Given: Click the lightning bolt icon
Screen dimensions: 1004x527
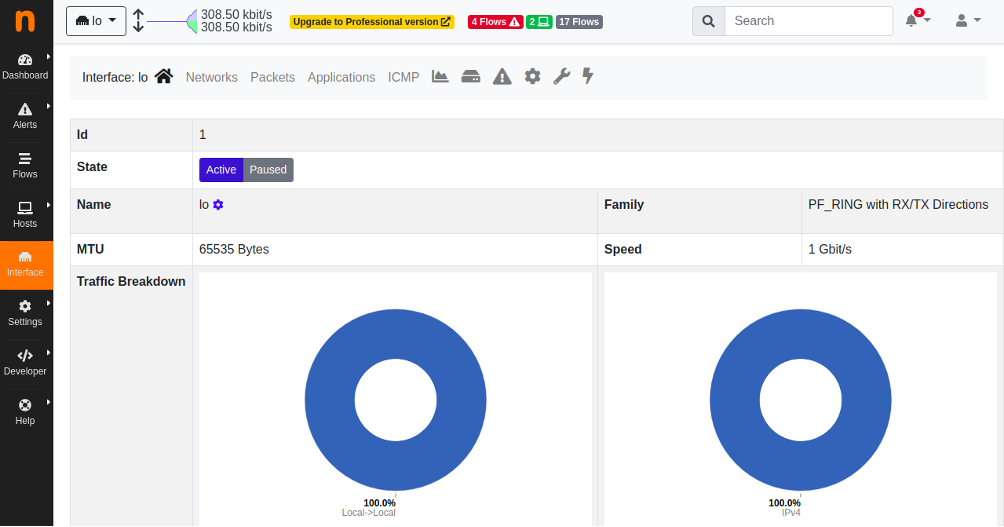Looking at the screenshot, I should 588,76.
